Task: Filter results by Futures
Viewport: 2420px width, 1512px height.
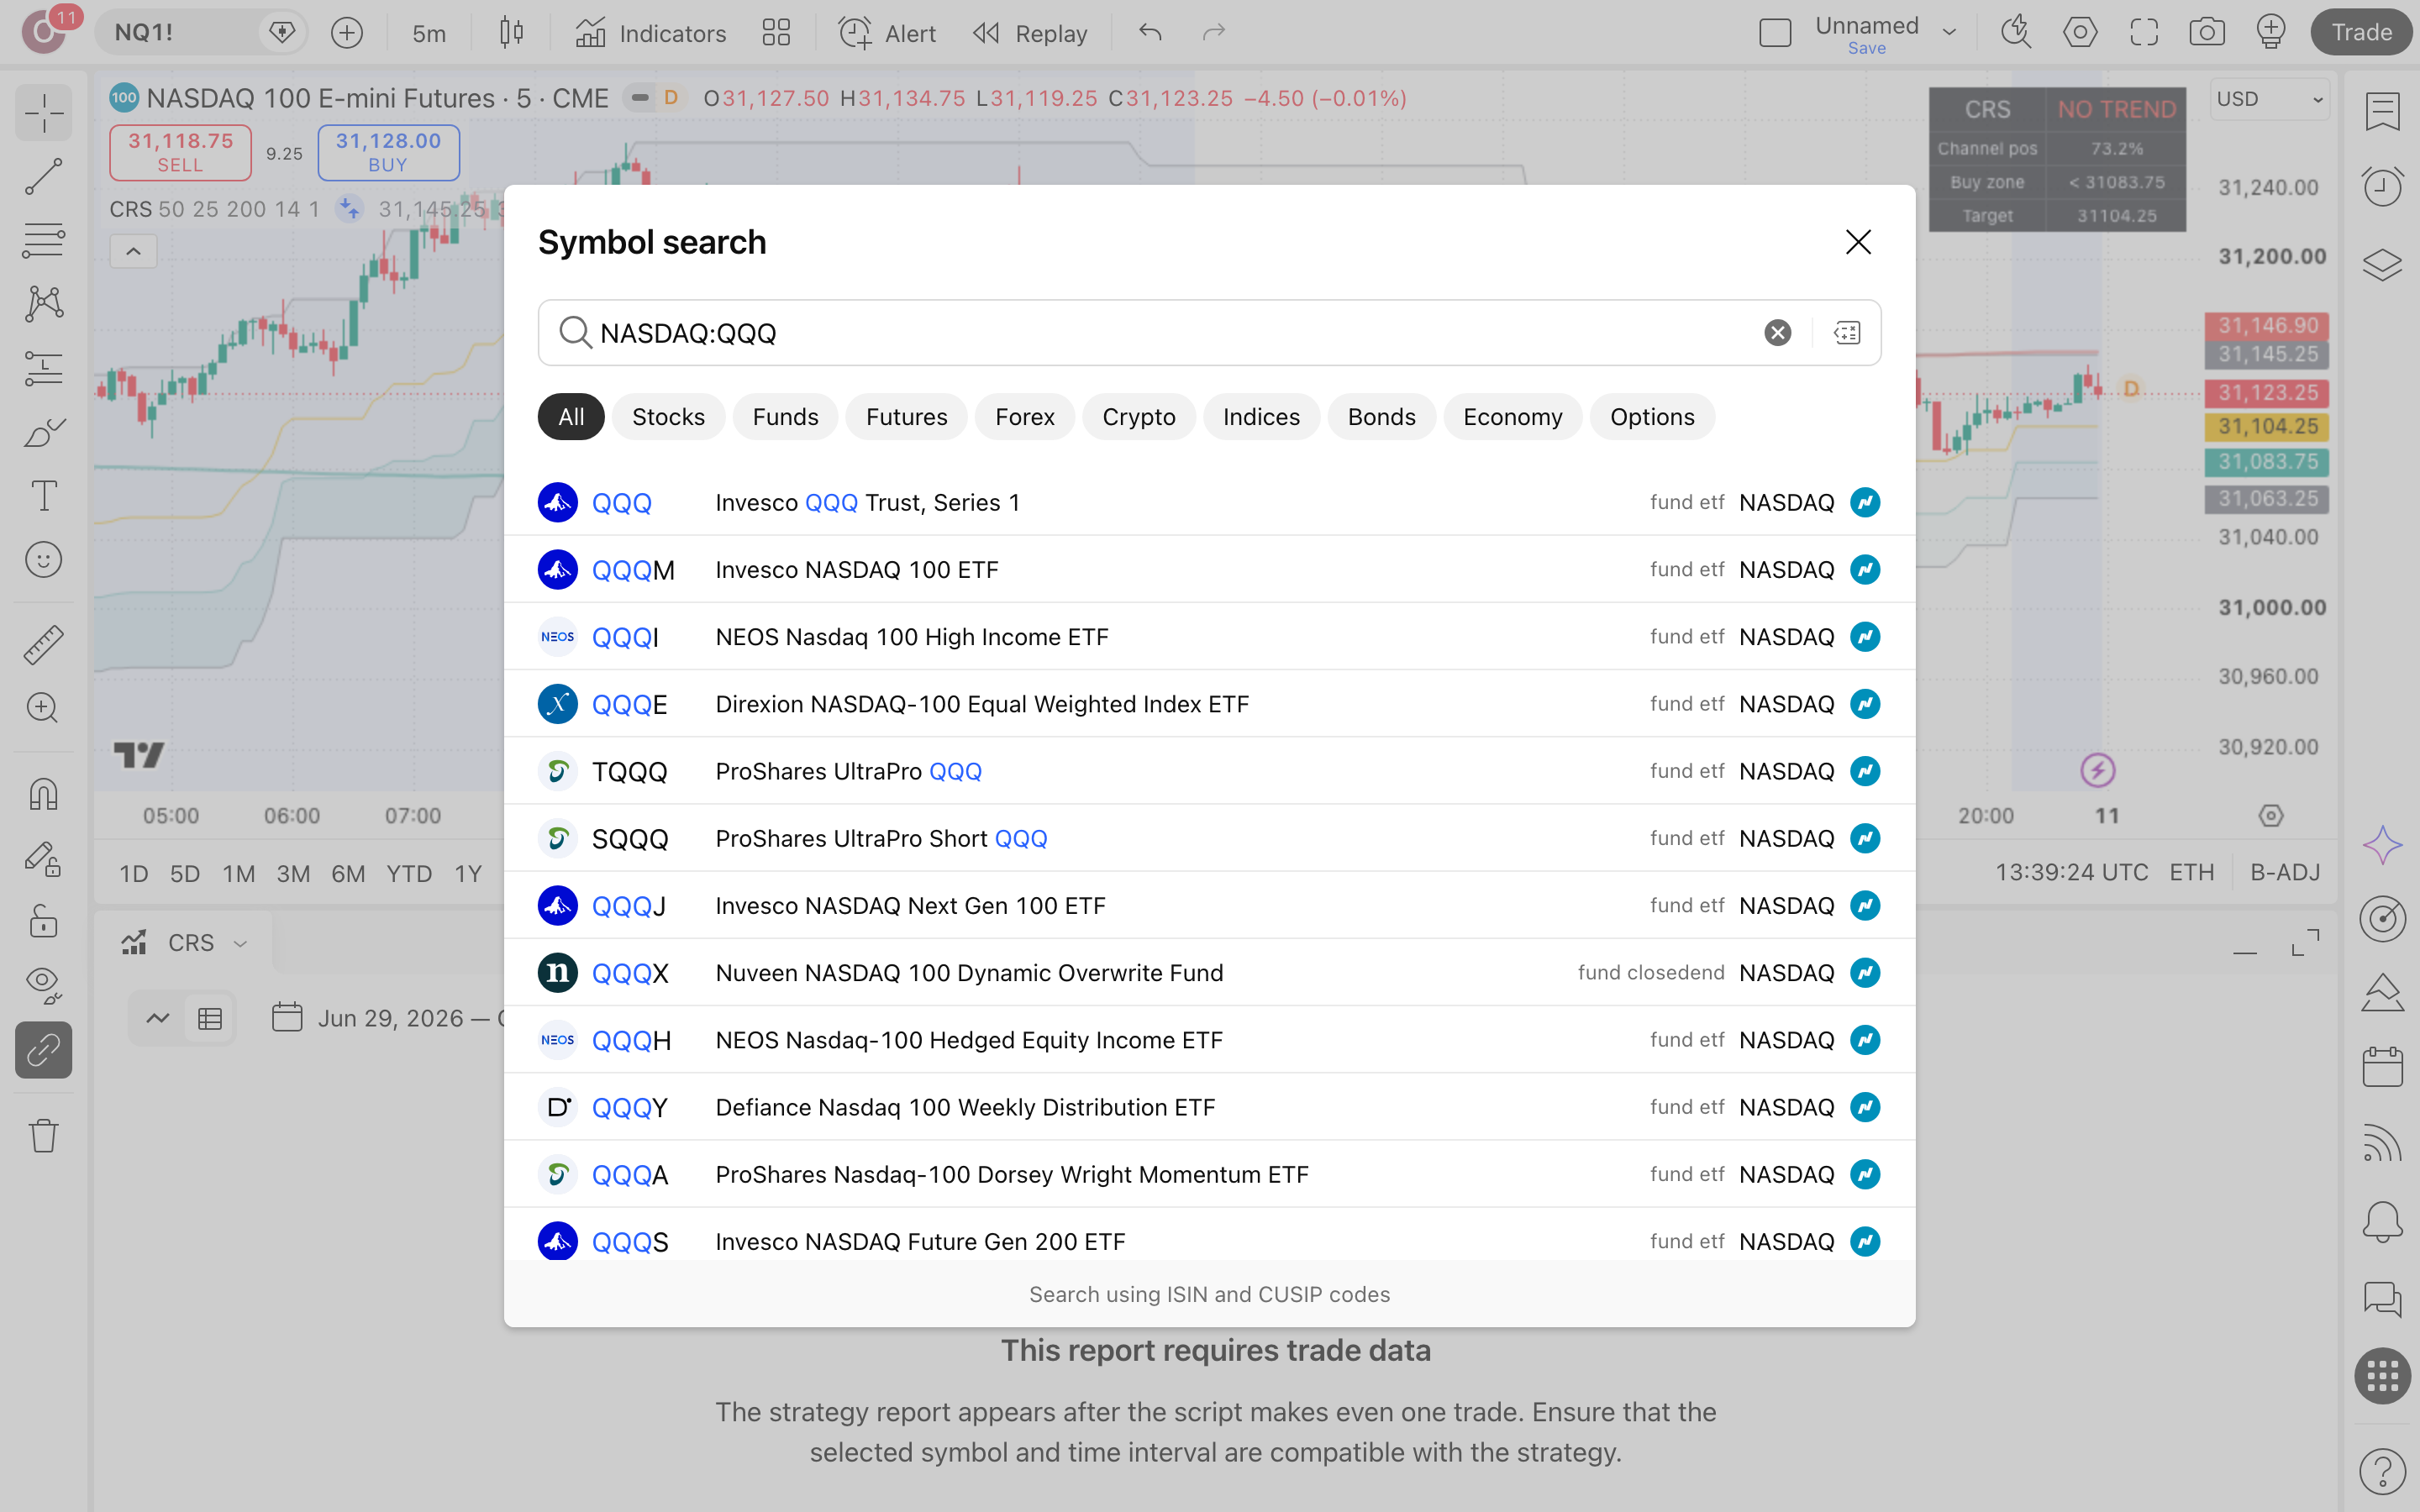Action: [x=906, y=417]
